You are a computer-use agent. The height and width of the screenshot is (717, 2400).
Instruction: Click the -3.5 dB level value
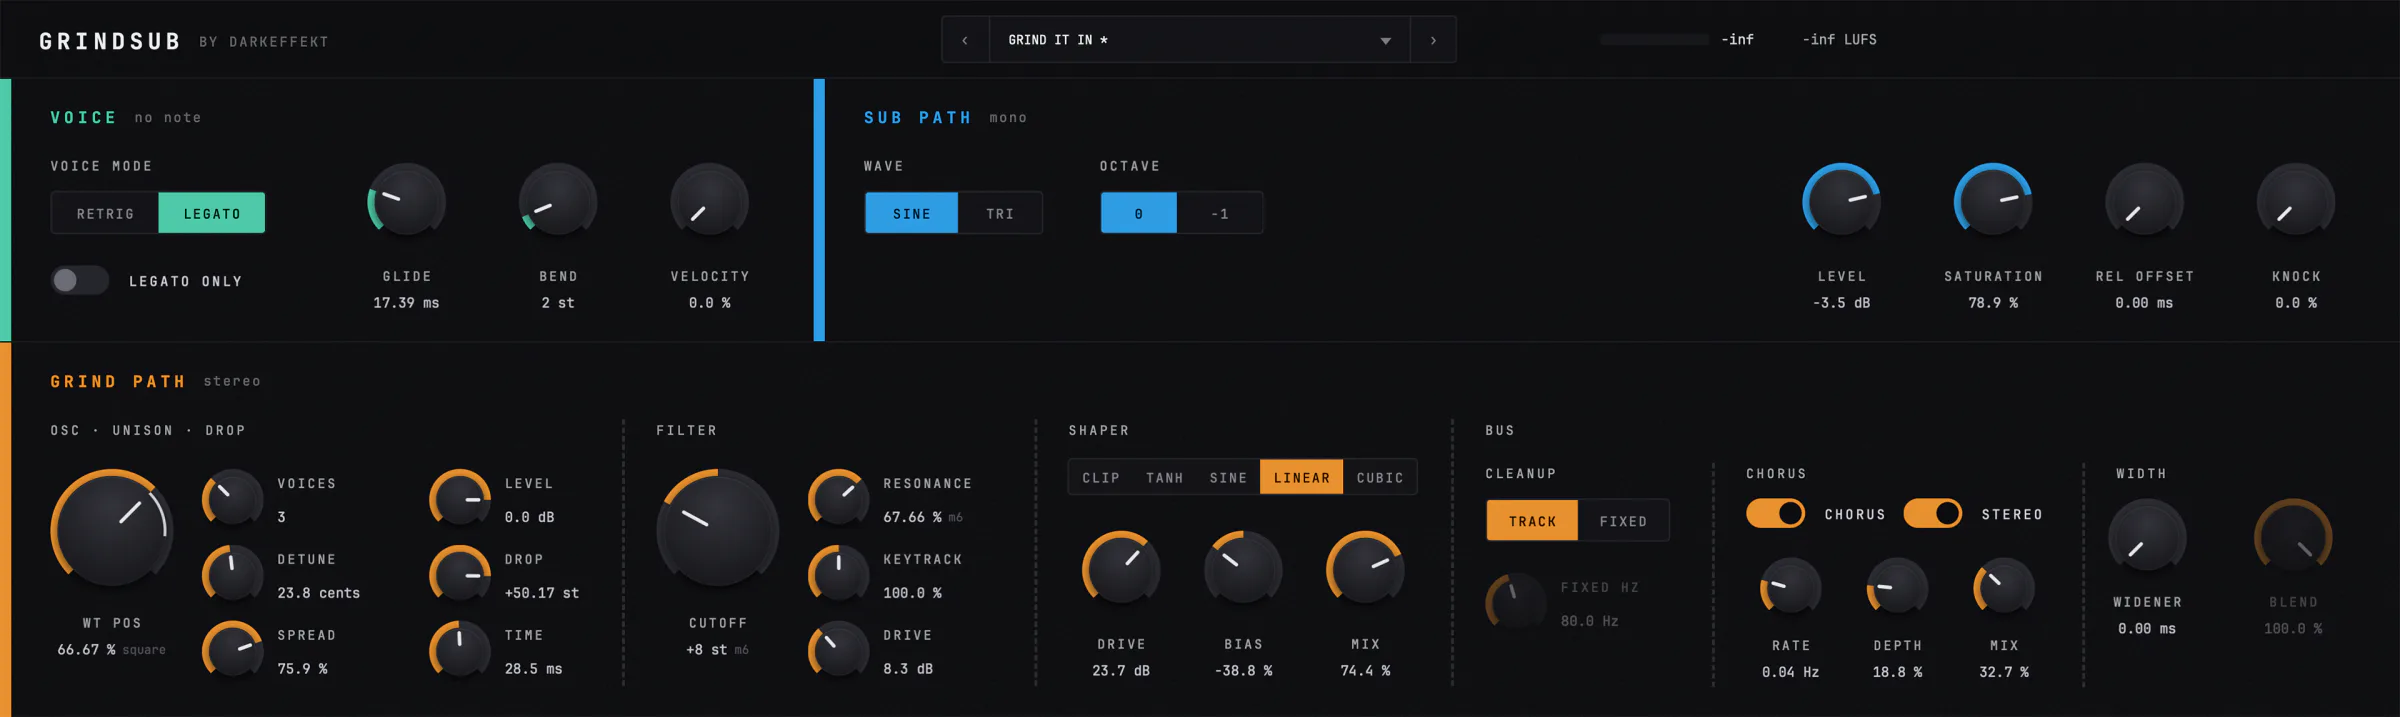tap(1841, 303)
